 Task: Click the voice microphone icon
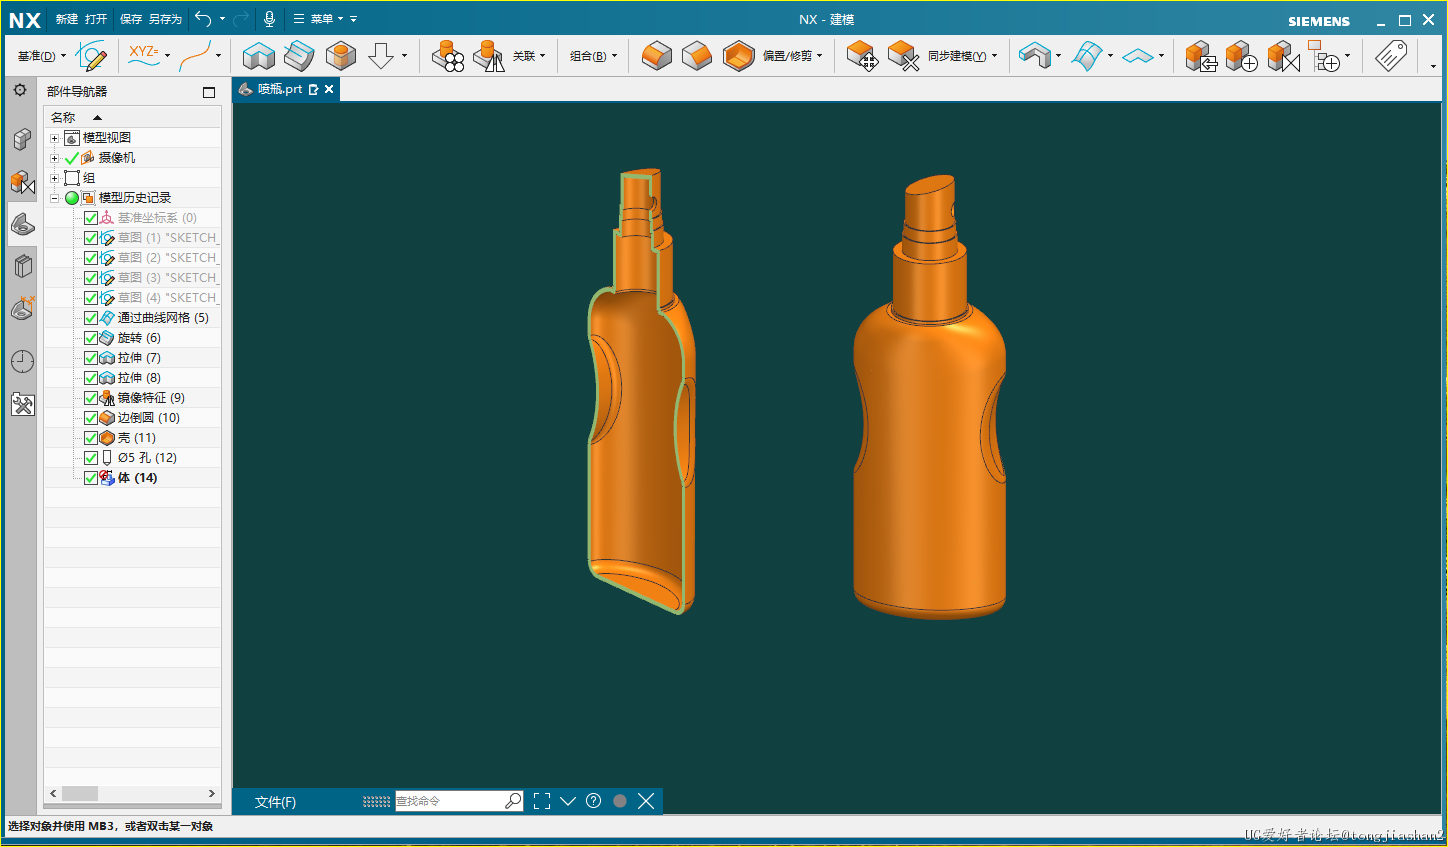(x=269, y=18)
